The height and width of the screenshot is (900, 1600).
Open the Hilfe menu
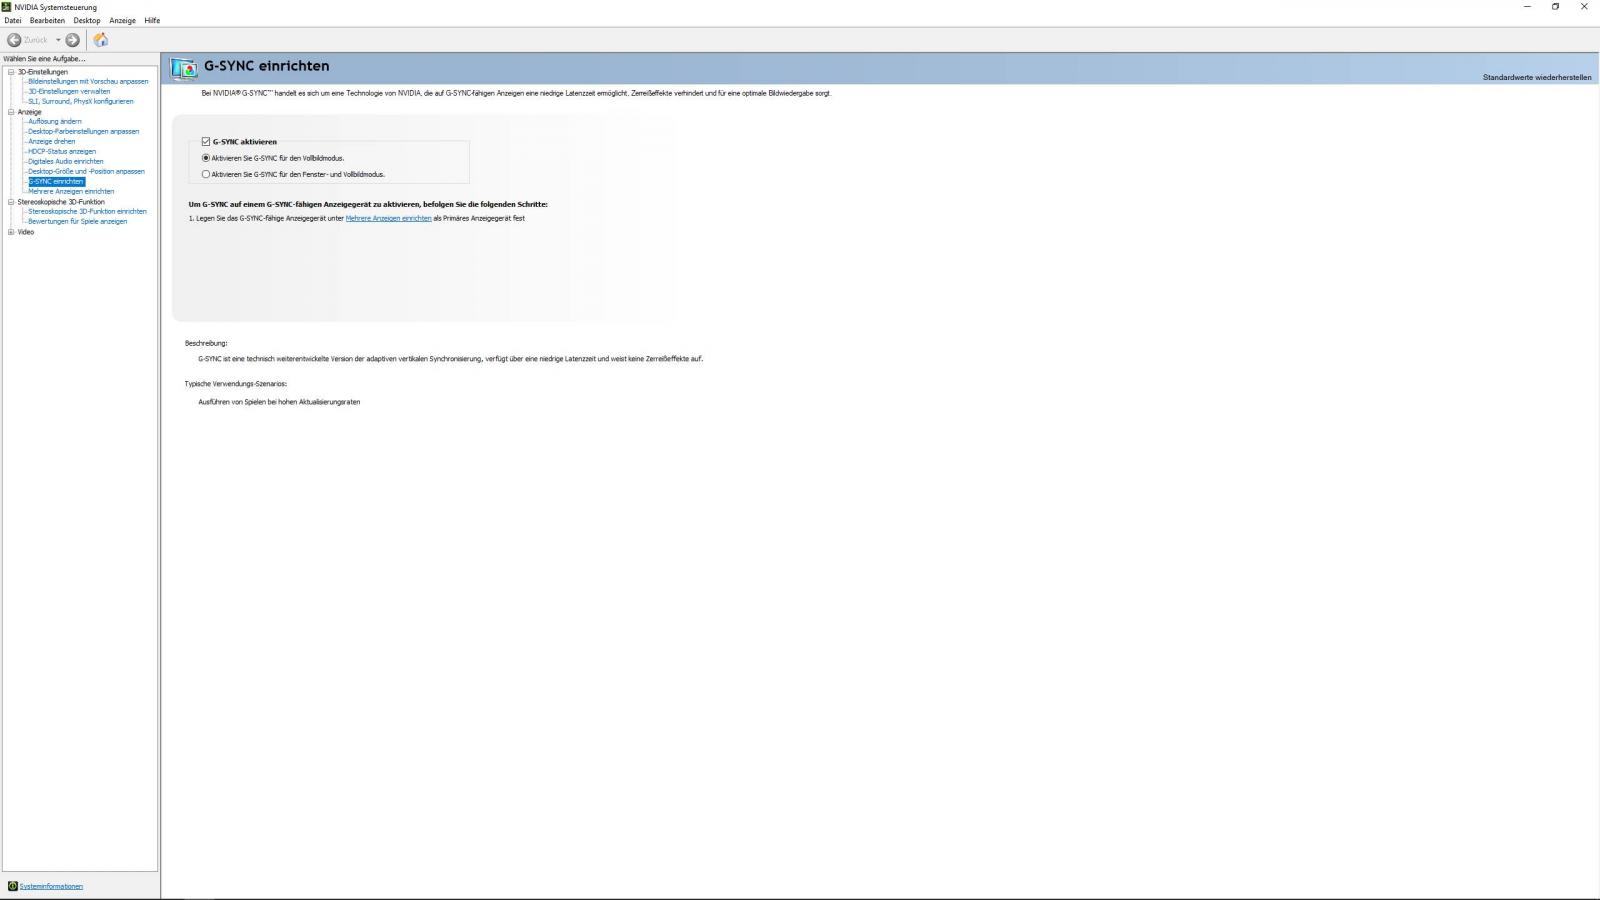click(x=152, y=20)
